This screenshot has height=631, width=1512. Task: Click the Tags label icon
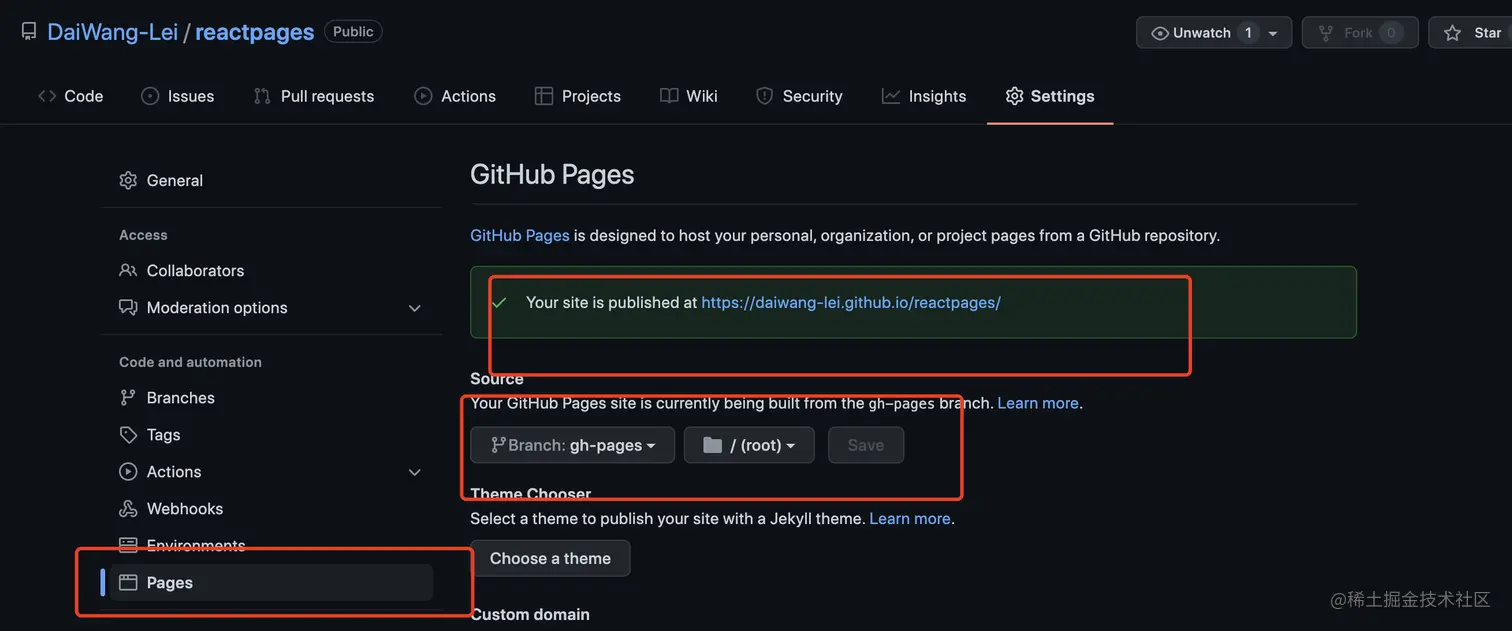coord(128,435)
